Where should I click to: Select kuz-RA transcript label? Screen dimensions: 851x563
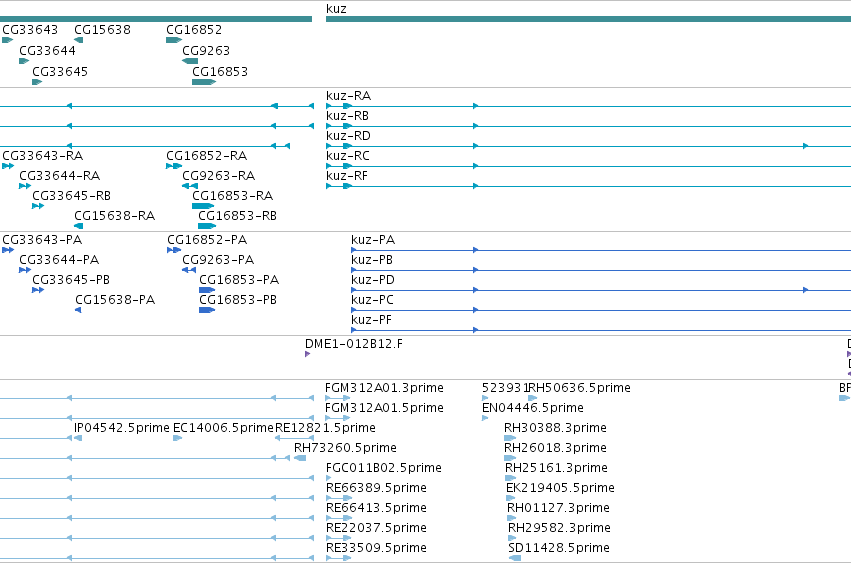pyautogui.click(x=348, y=96)
